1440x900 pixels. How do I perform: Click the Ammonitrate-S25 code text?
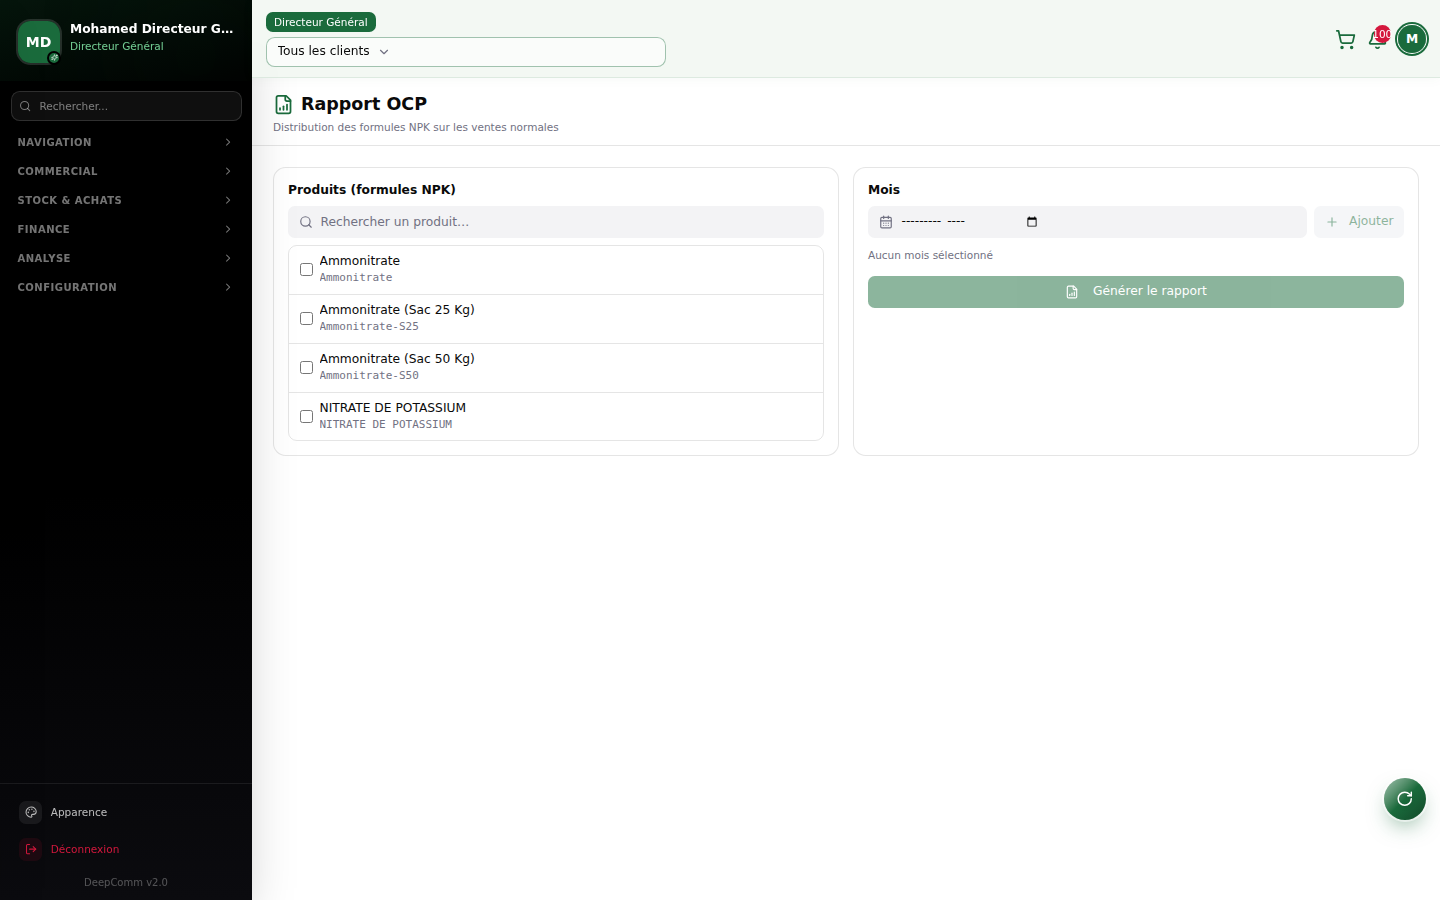pyautogui.click(x=369, y=327)
